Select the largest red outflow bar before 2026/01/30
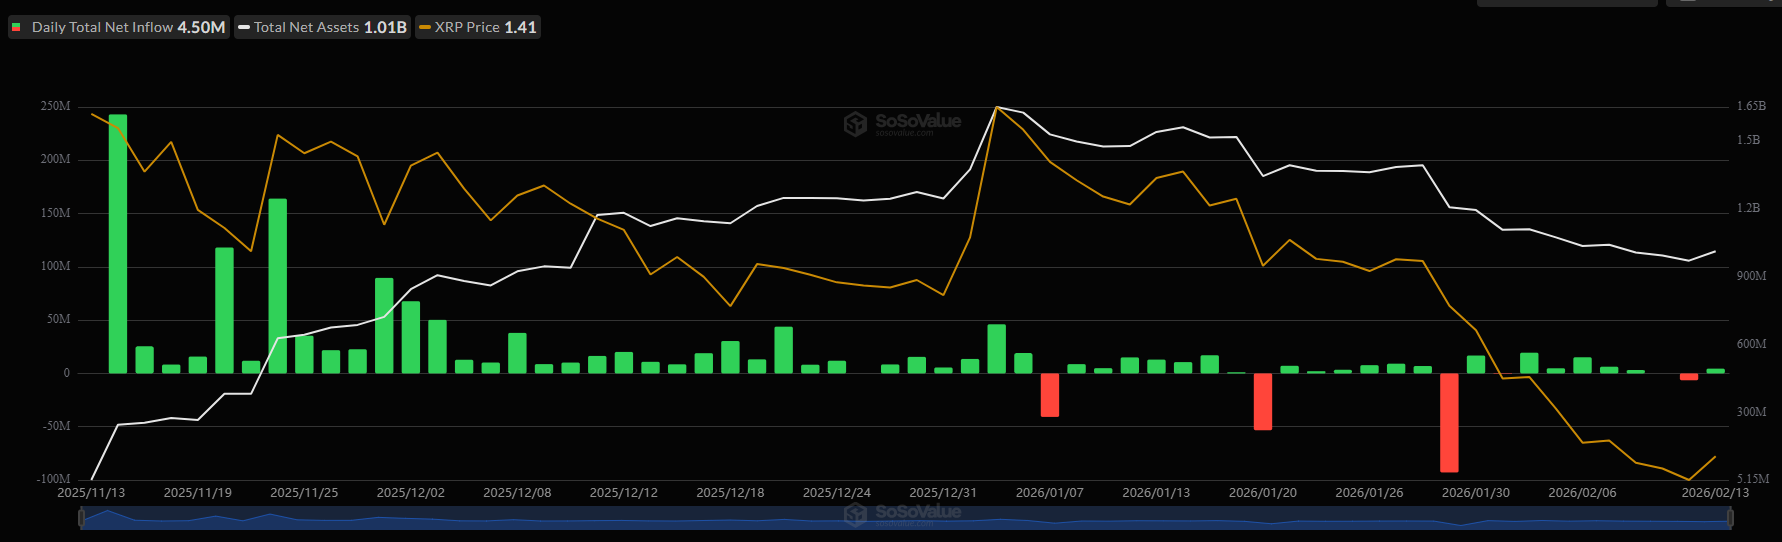 1449,422
